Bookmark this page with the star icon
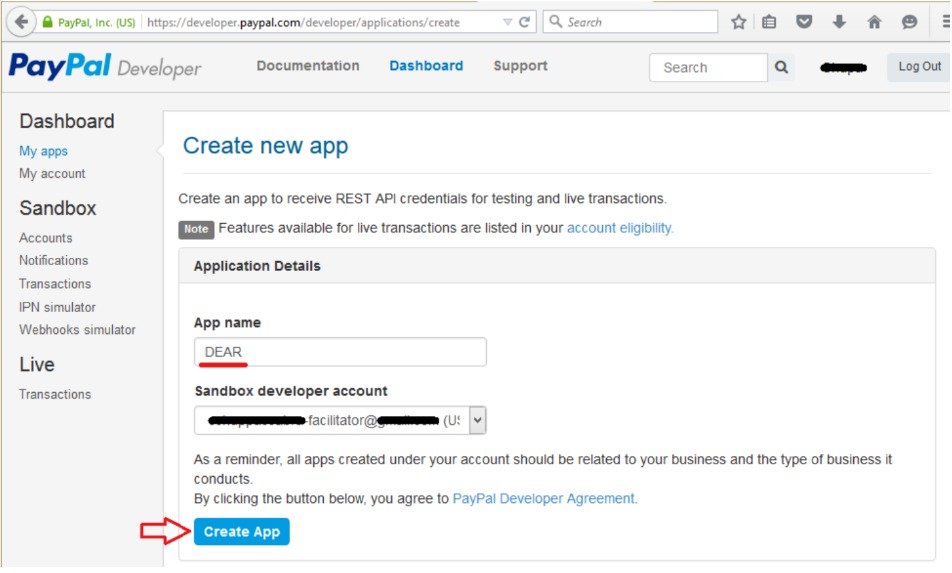952x573 pixels. click(x=739, y=22)
